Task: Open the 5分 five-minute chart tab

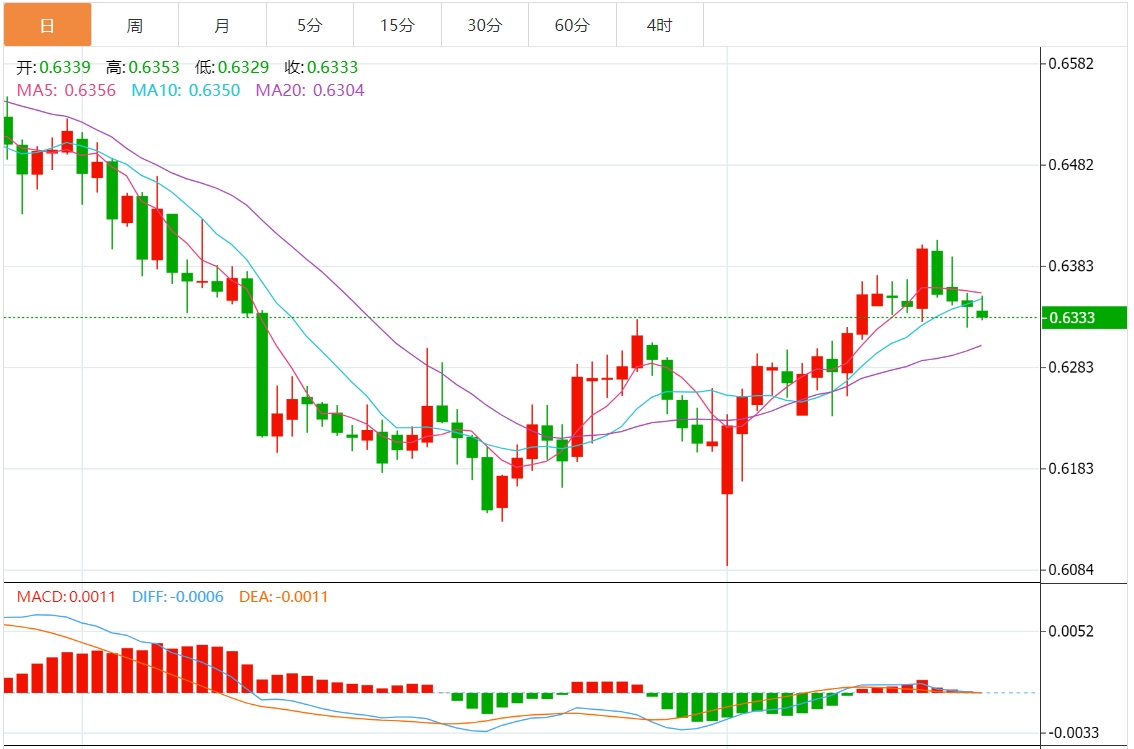Action: 310,25
